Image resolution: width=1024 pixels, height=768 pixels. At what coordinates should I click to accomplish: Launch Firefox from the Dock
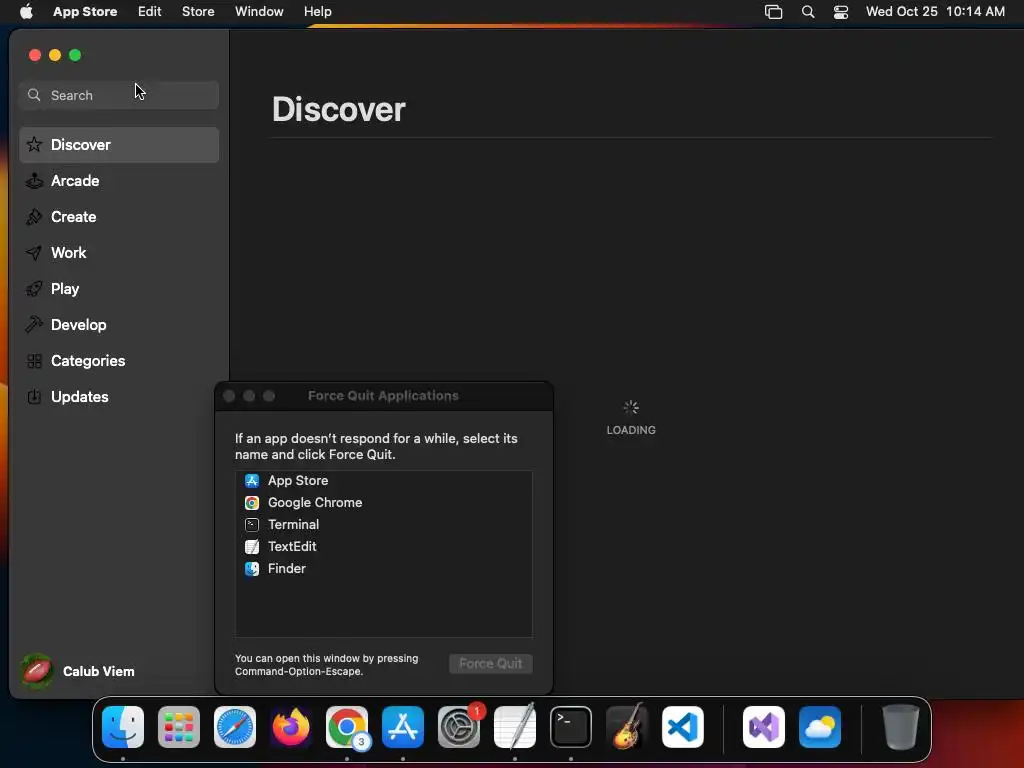(x=291, y=727)
